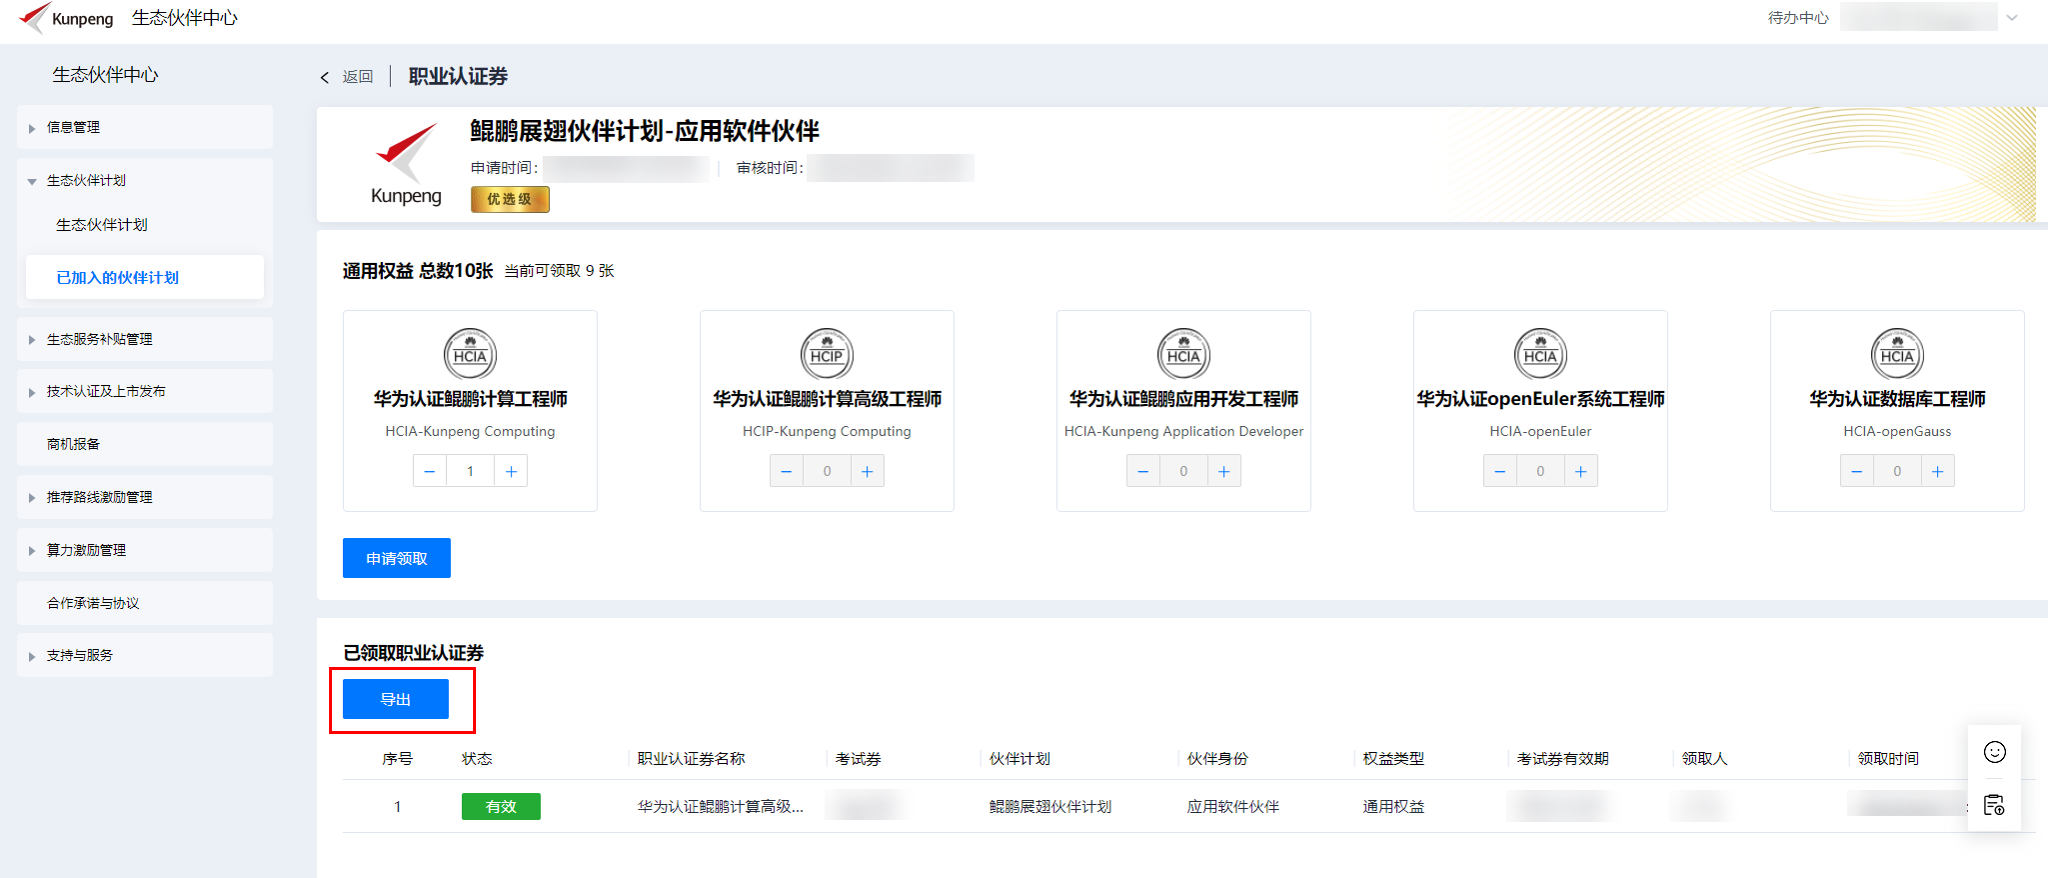Go back via the 返回 link
The height and width of the screenshot is (878, 2048).
(x=357, y=77)
